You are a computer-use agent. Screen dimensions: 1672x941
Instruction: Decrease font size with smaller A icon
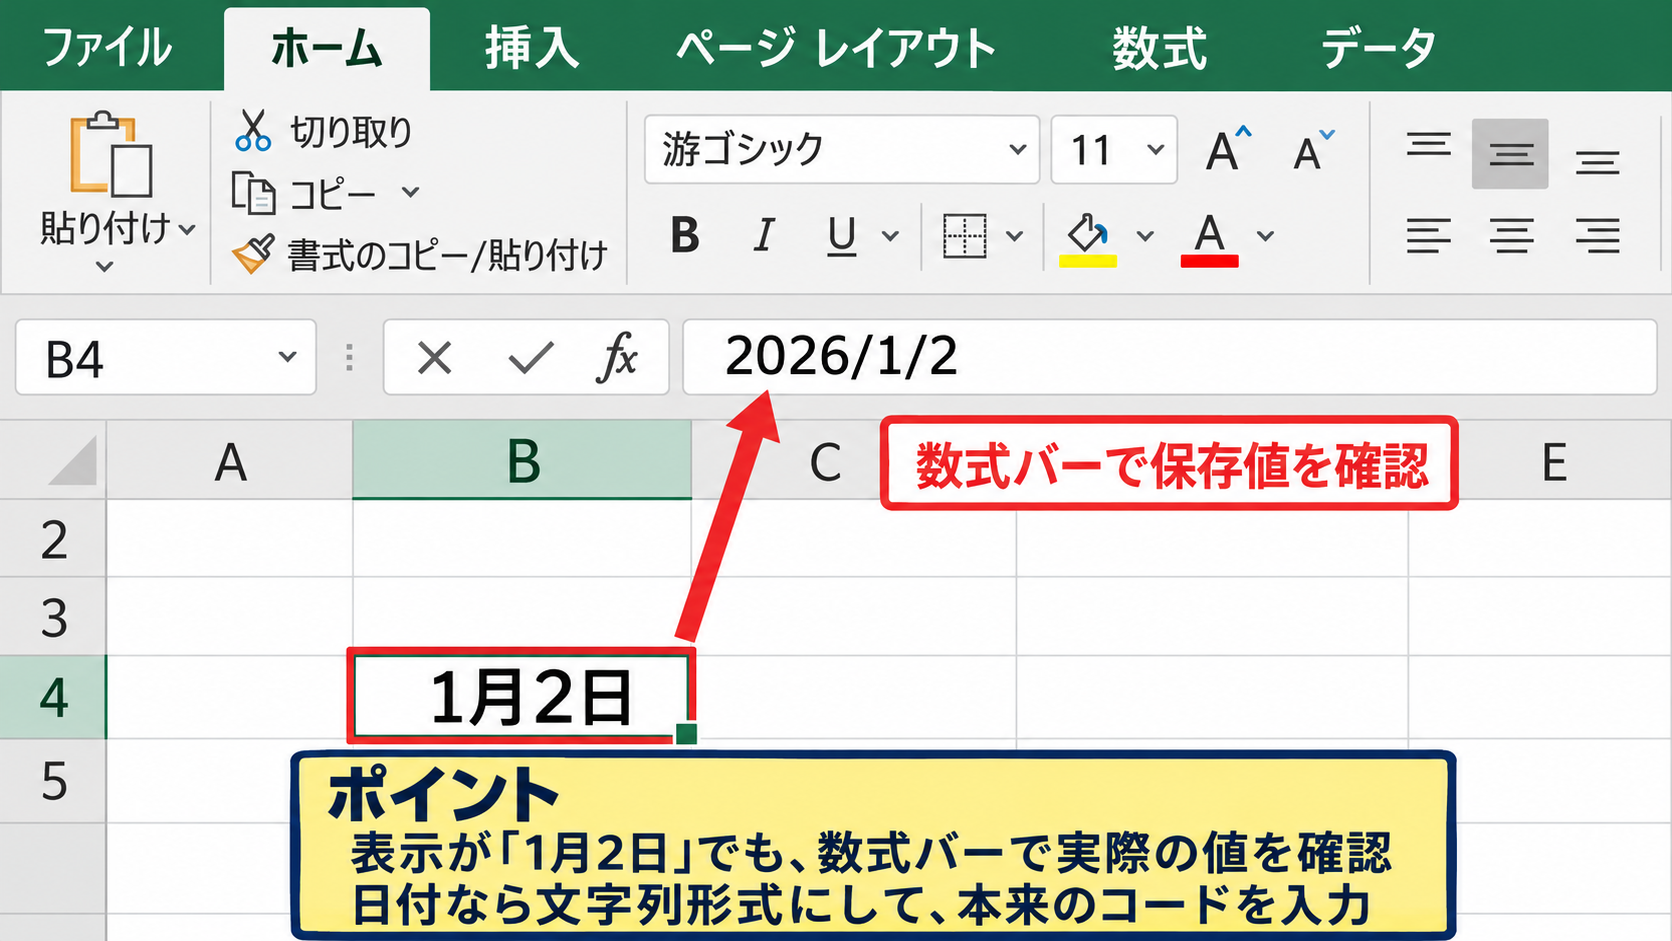[1312, 150]
